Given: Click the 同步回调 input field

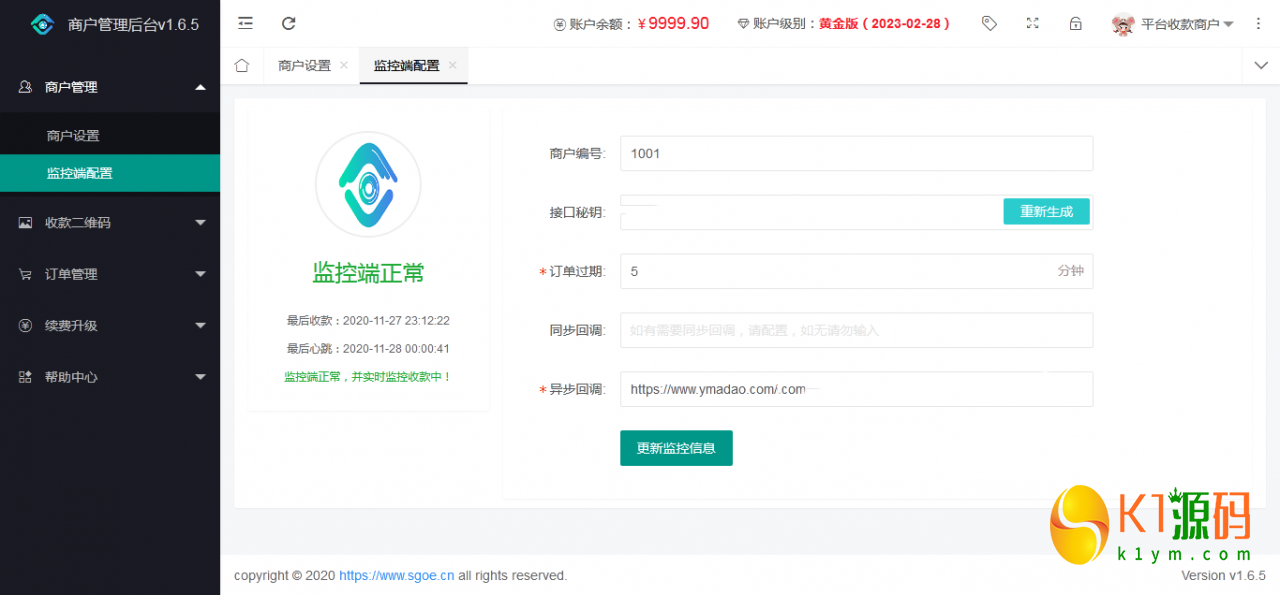Looking at the screenshot, I should point(856,330).
